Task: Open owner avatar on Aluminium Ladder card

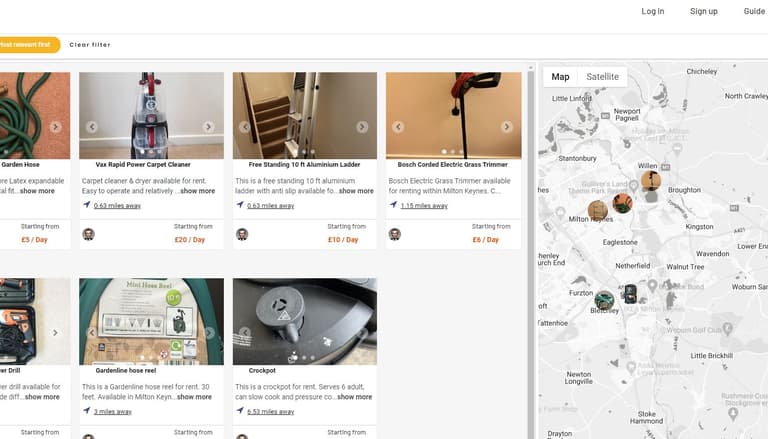Action: tap(242, 234)
